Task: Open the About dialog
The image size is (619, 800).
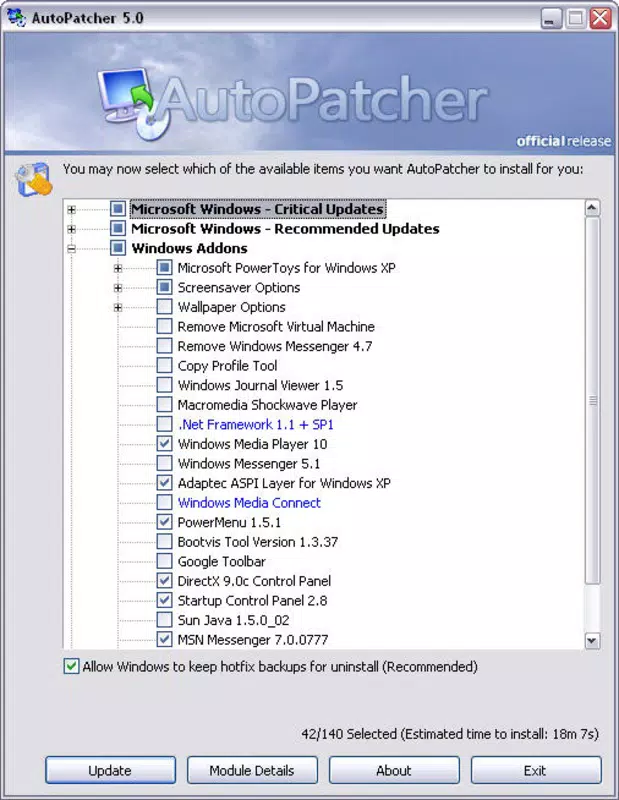Action: pos(394,770)
